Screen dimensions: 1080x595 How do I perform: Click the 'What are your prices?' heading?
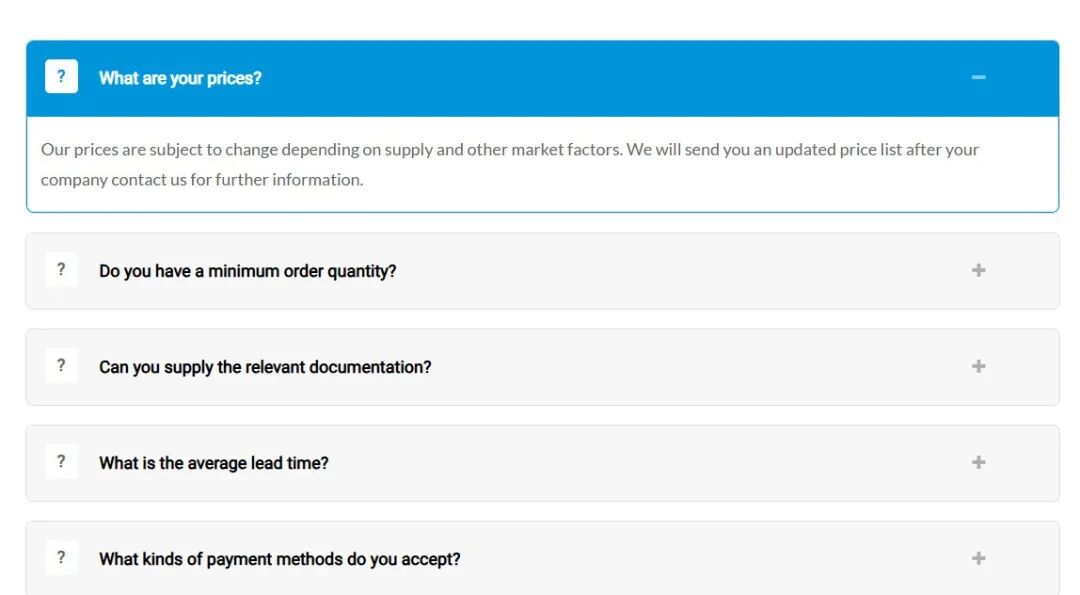pos(180,78)
